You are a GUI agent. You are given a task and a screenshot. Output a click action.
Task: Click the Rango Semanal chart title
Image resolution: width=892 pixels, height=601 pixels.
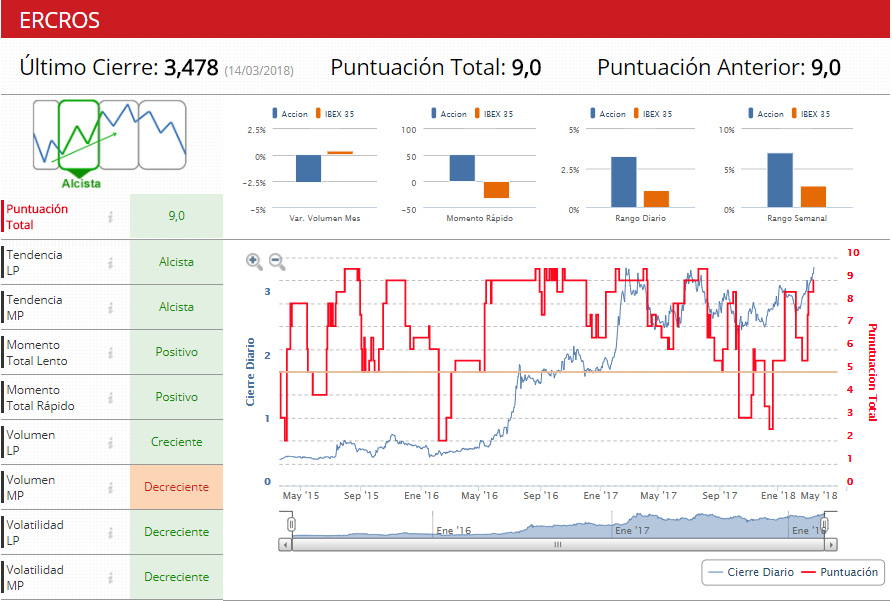(x=797, y=218)
